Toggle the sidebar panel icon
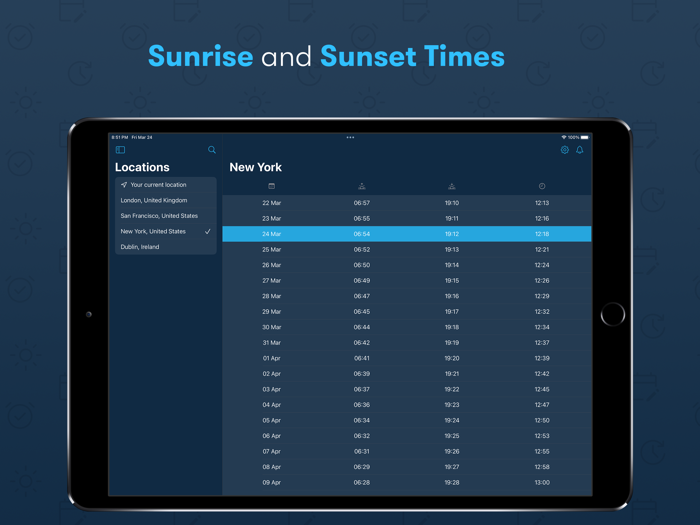700x525 pixels. (x=120, y=150)
